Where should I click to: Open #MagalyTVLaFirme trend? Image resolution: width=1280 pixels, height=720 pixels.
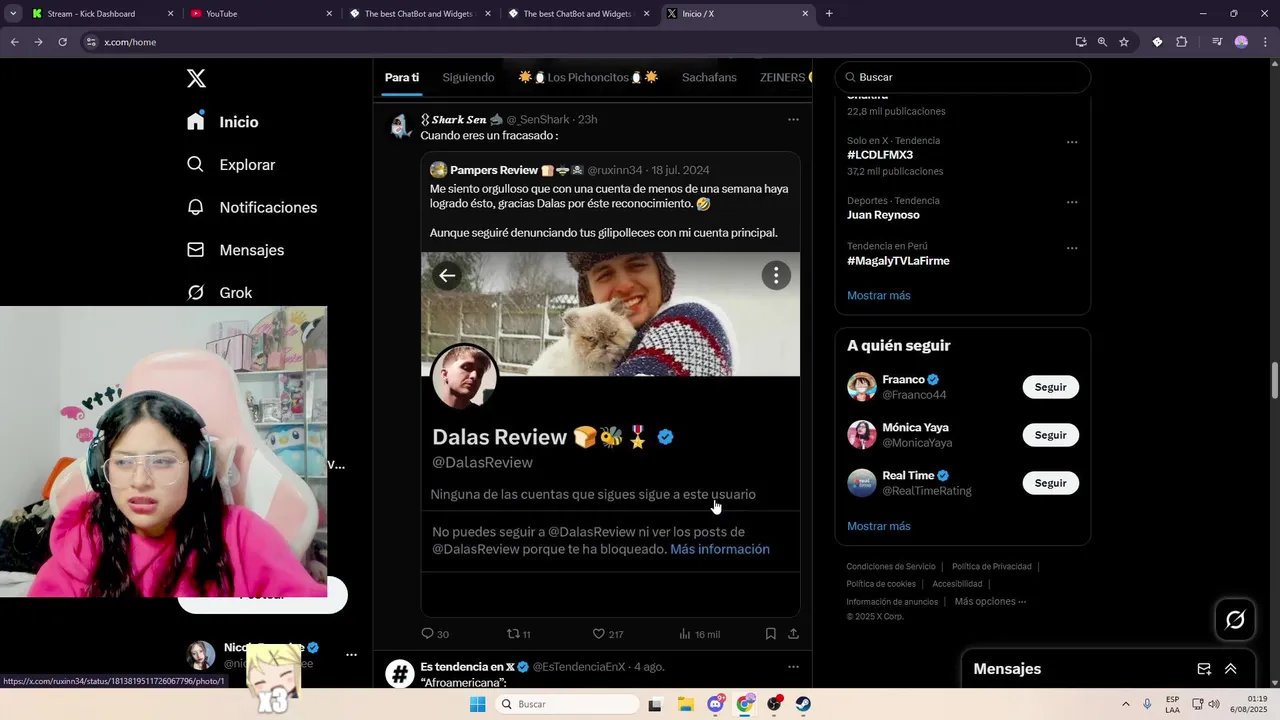coord(898,261)
